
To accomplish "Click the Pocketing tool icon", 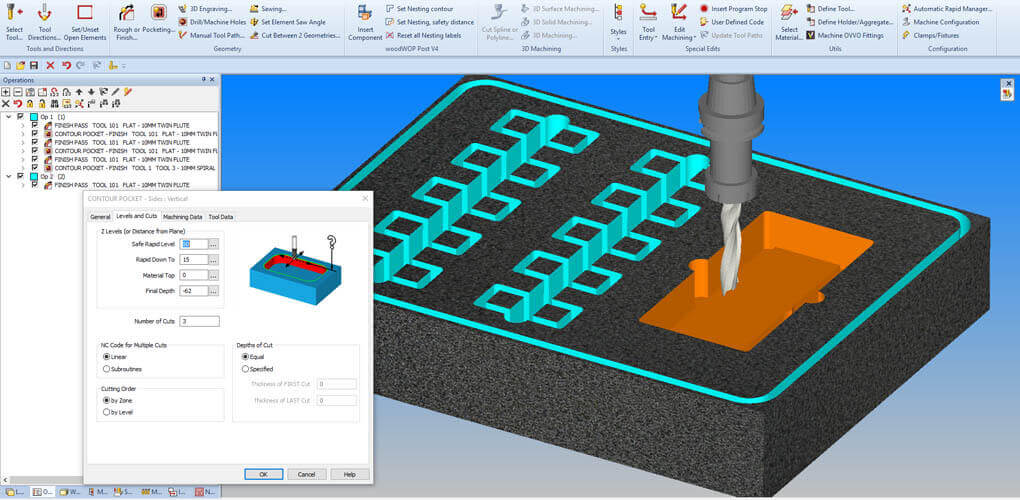I will 158,14.
